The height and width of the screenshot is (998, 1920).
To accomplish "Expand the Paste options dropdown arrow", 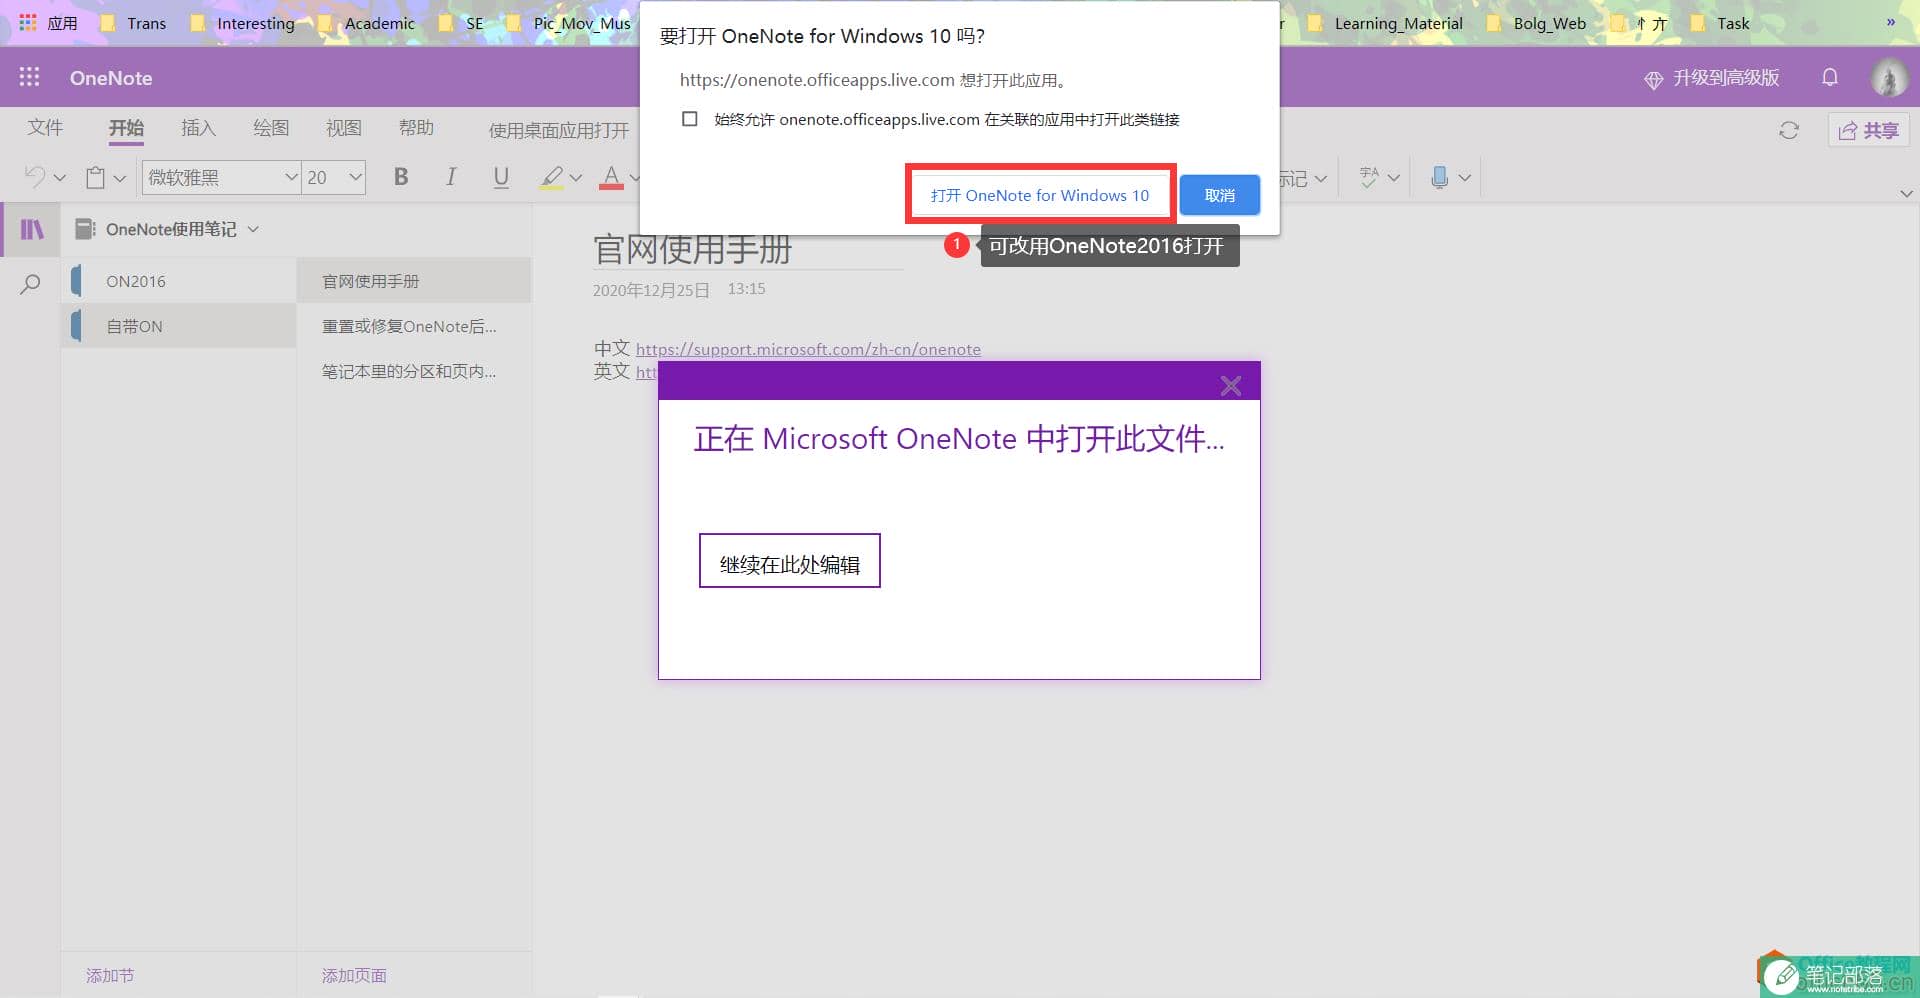I will [x=120, y=178].
